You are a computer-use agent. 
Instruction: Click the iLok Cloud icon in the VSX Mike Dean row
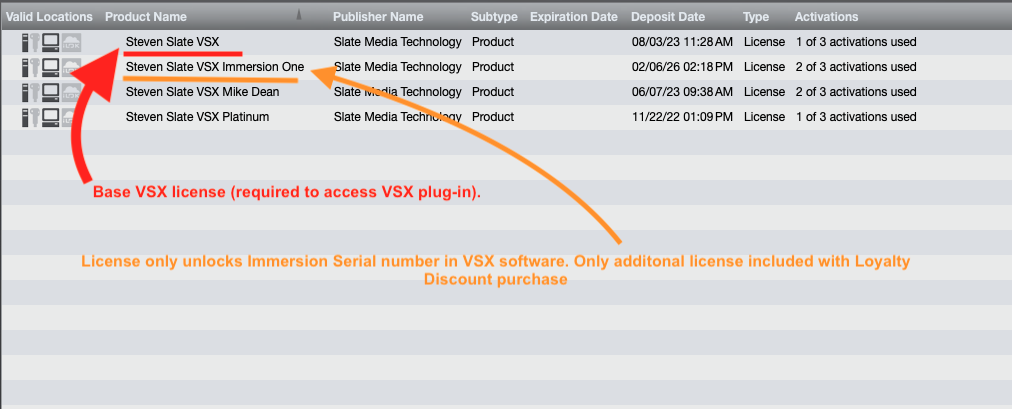click(x=71, y=92)
